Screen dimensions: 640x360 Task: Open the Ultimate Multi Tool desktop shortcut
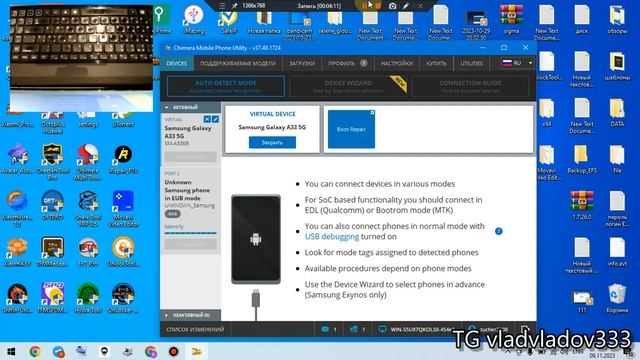point(88,159)
